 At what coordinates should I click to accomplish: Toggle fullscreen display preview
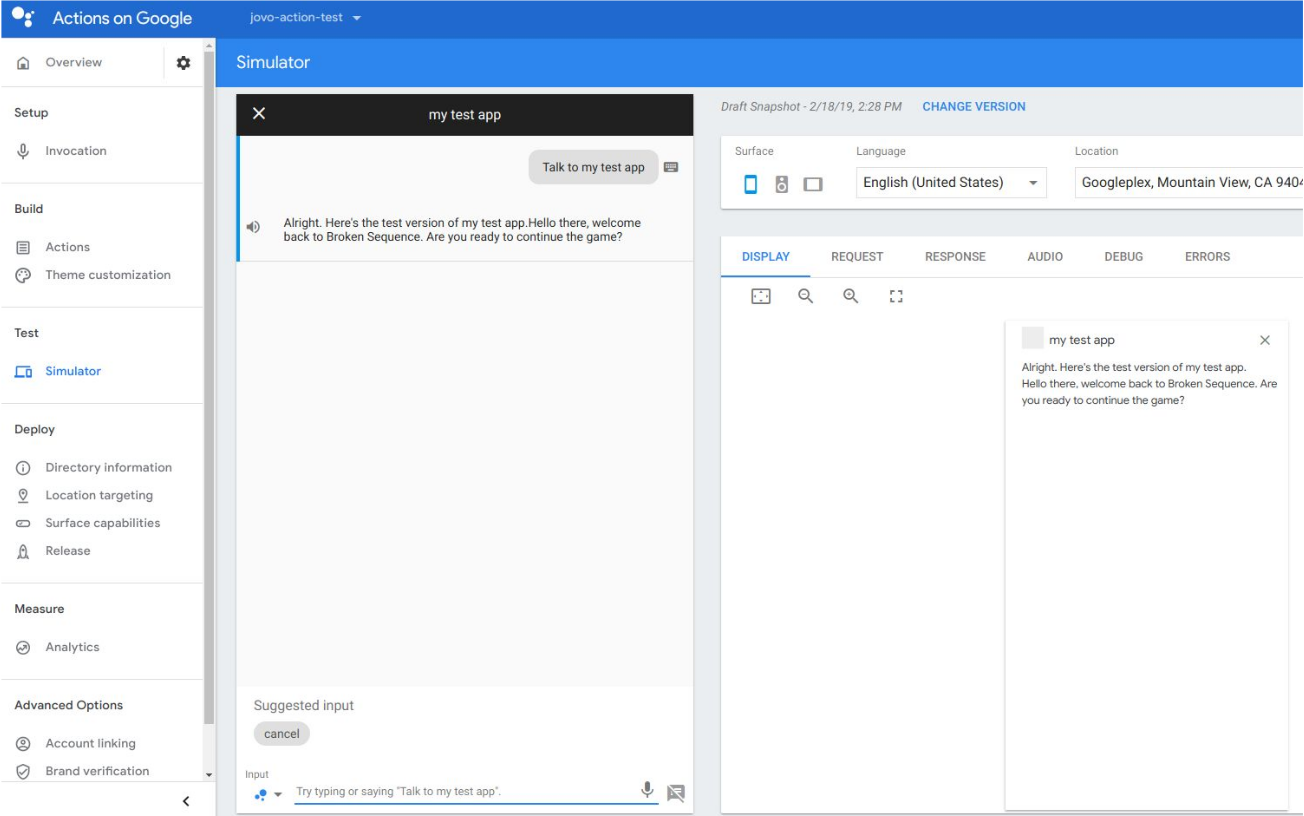click(x=896, y=296)
